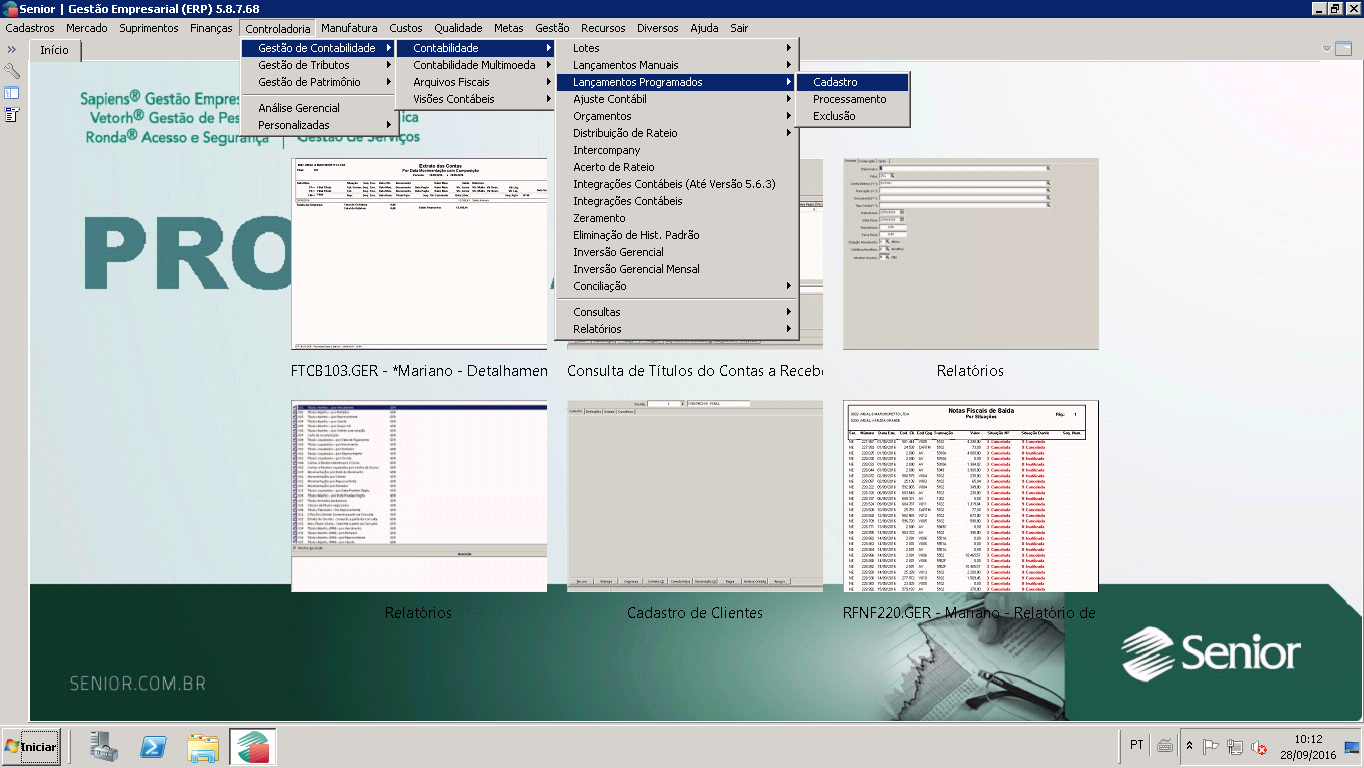Click the Iniciar start button
The height and width of the screenshot is (768, 1364).
(x=31, y=746)
